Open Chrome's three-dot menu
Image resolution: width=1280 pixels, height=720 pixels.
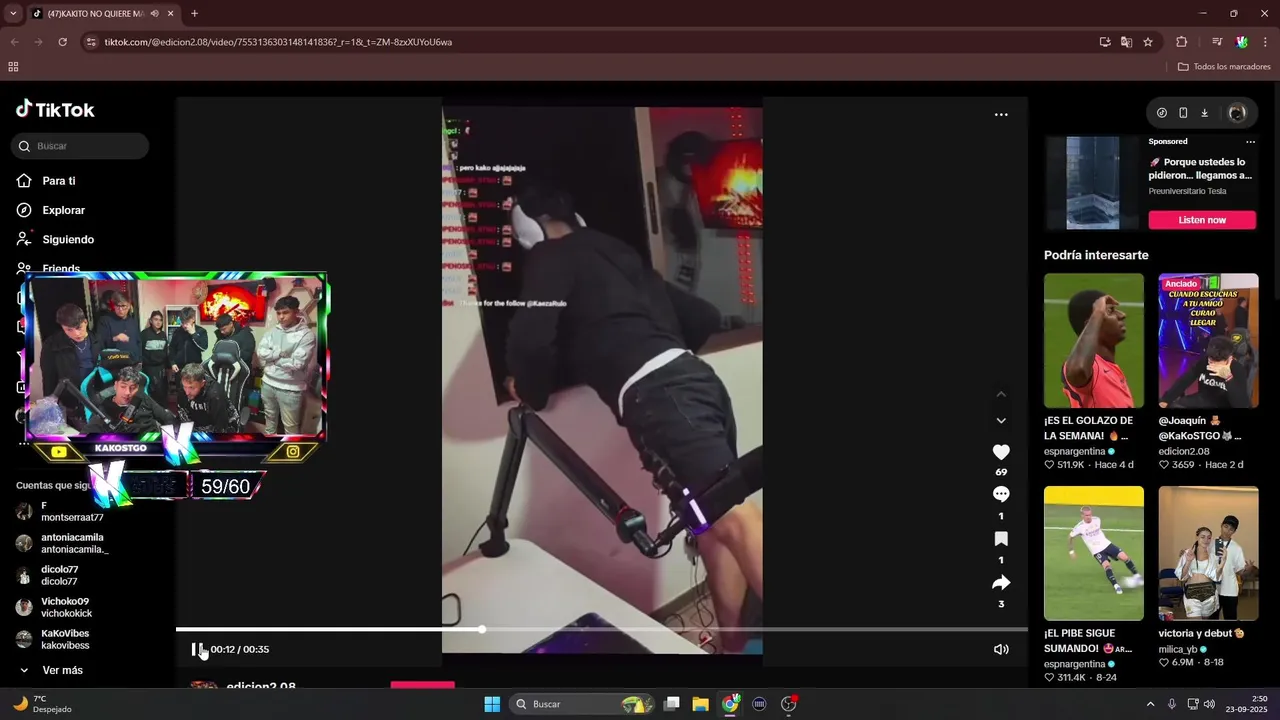(1266, 42)
